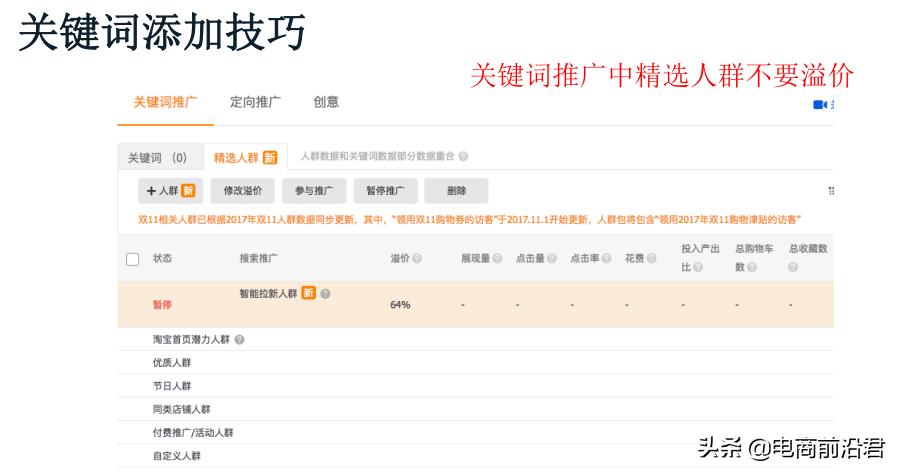The width and height of the screenshot is (899, 473).
Task: Open the 定向推广 tab
Action: [255, 102]
